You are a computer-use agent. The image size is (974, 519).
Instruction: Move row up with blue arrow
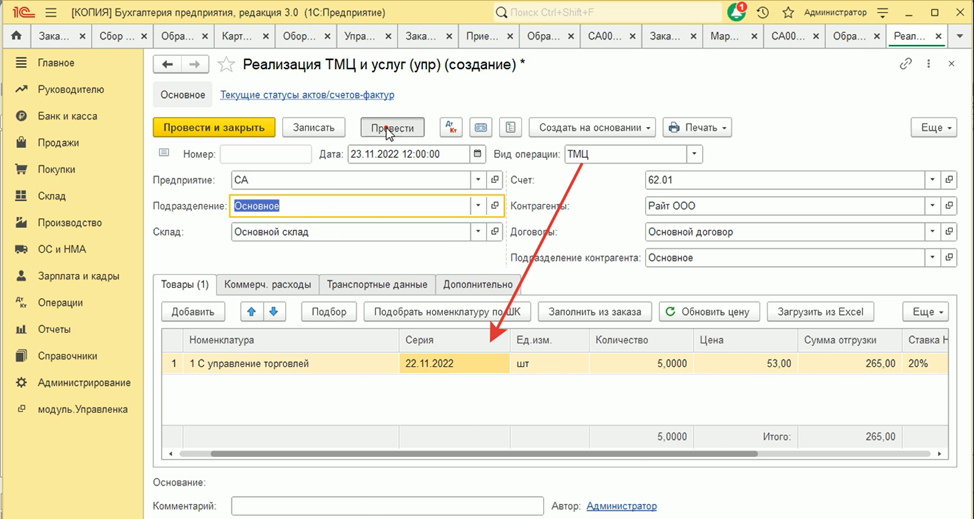click(252, 312)
